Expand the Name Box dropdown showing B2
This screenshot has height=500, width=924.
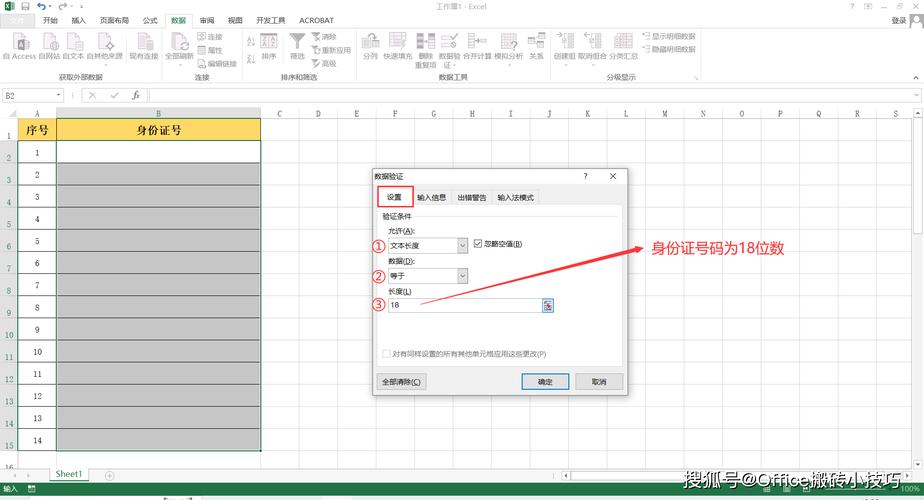[59, 96]
